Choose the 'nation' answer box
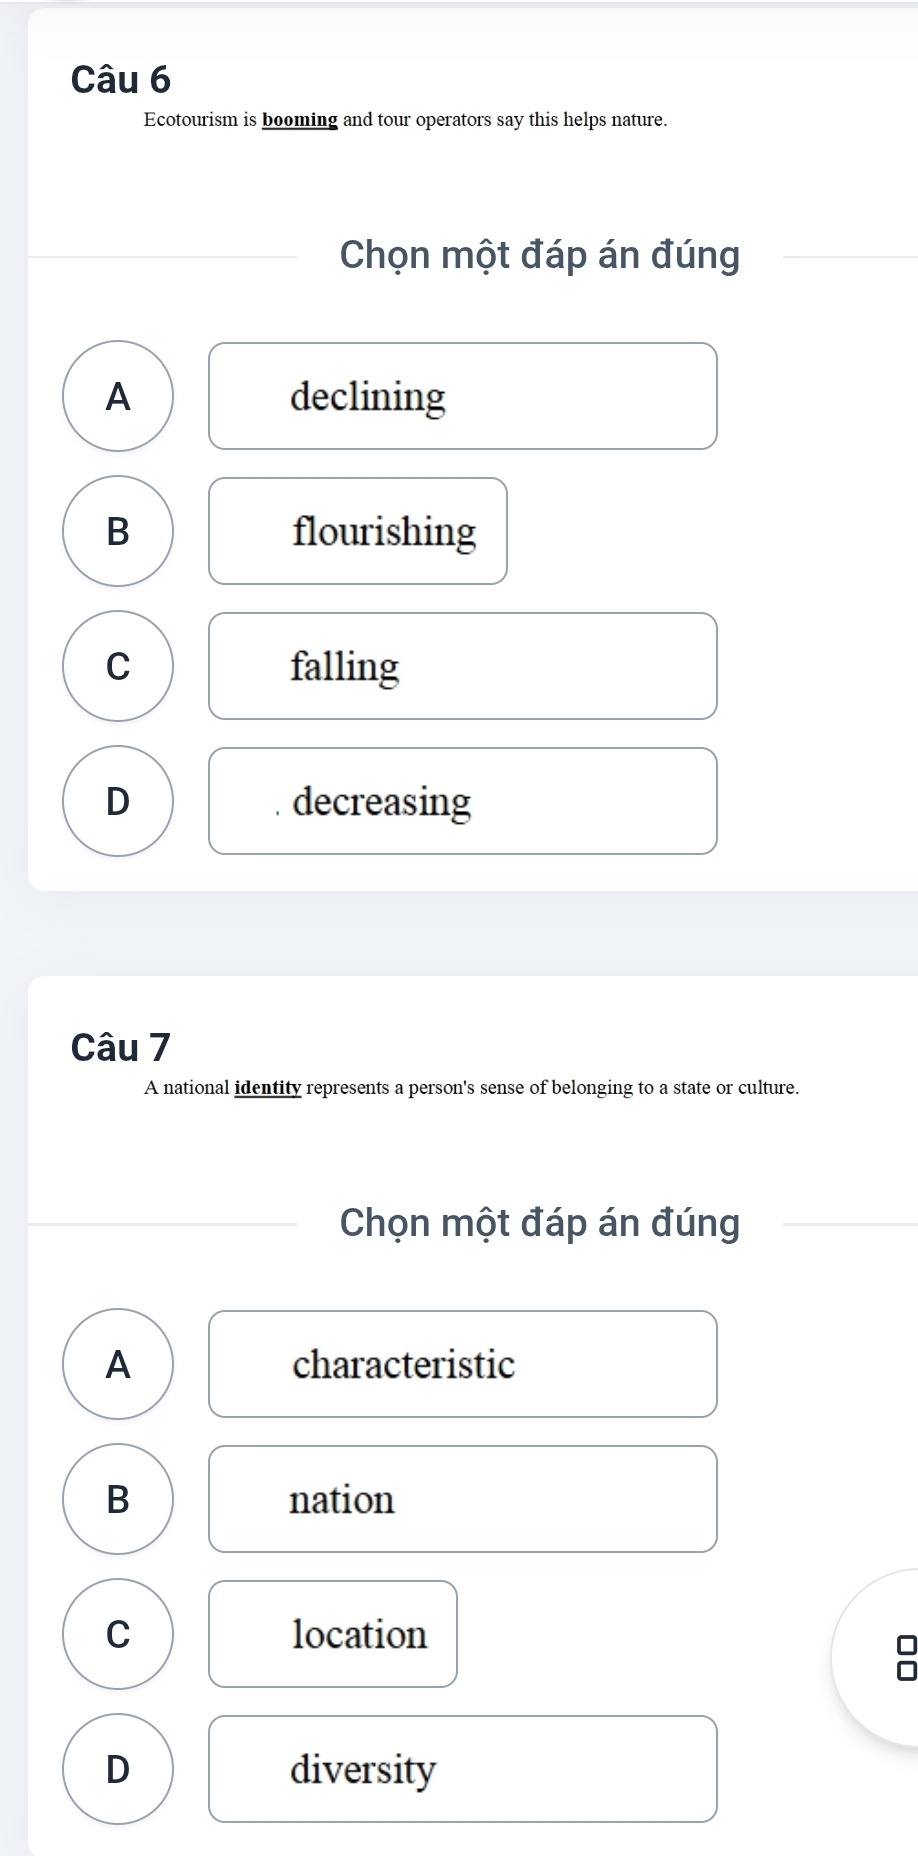 point(463,1499)
